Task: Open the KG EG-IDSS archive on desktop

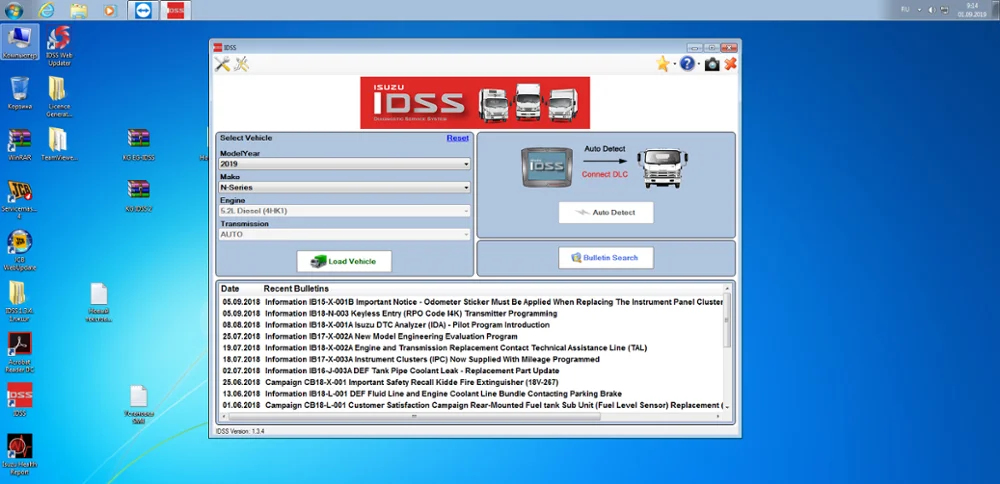Action: (x=138, y=145)
